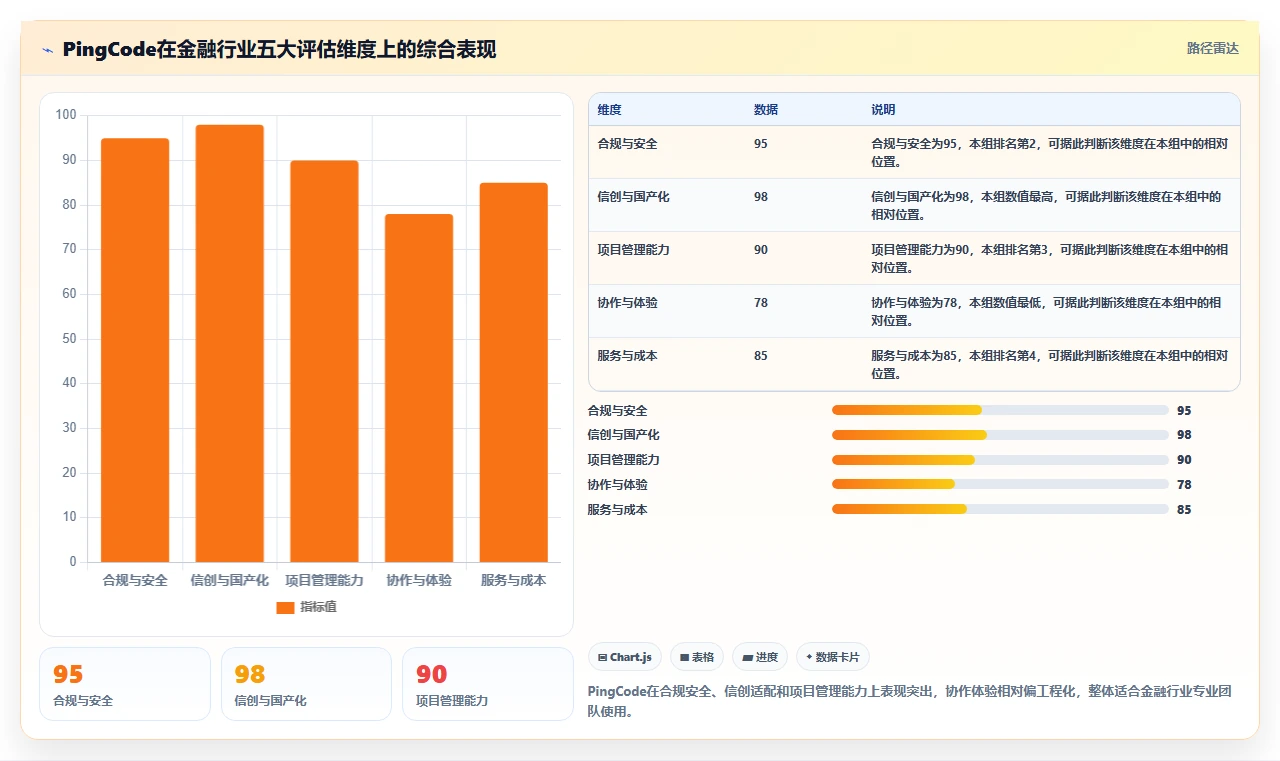Toggle the 指标值 legend item
Screen dimensions: 1280x761
point(306,607)
